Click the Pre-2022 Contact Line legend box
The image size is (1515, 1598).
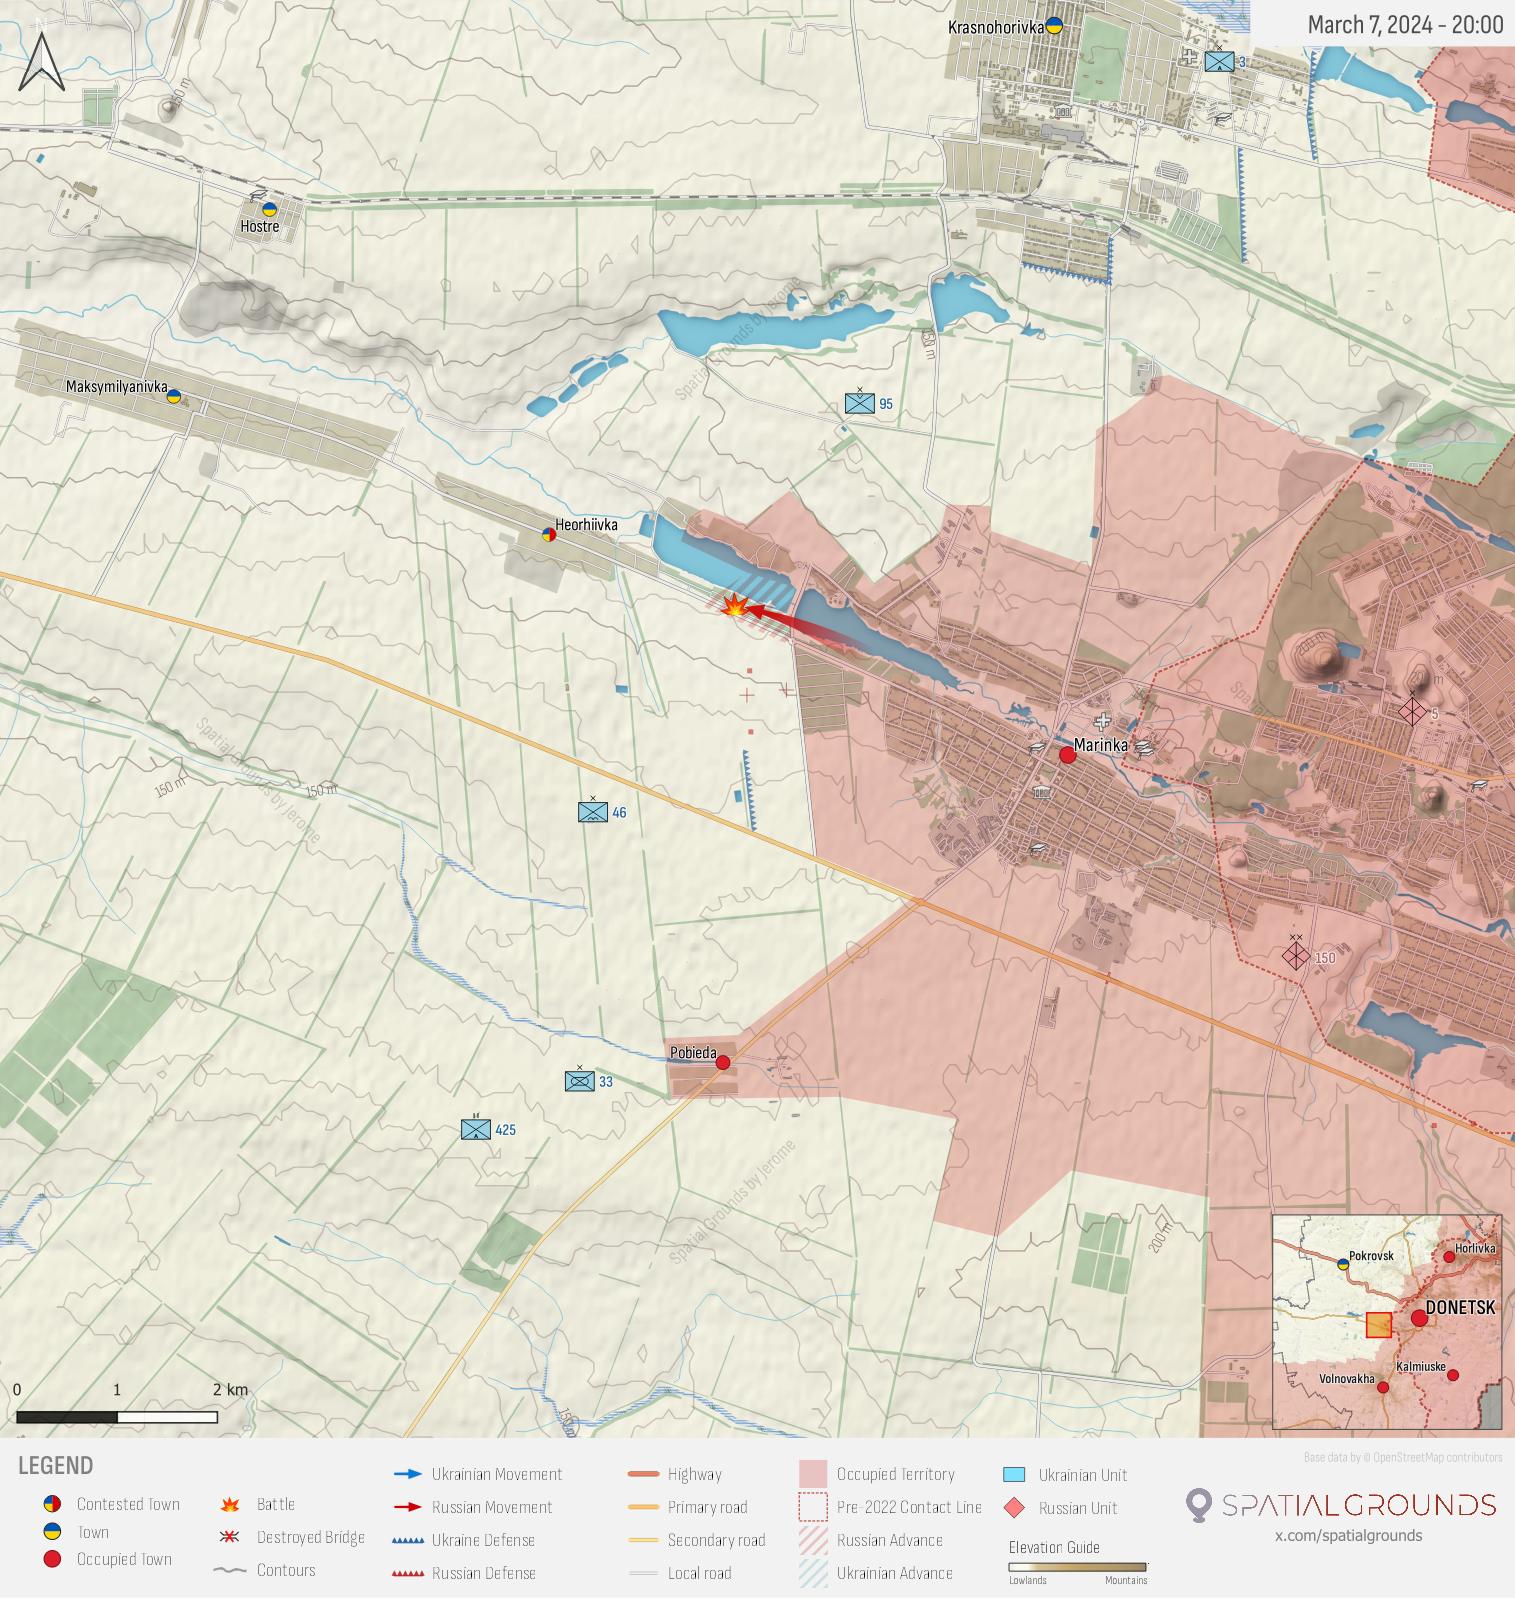(813, 1507)
